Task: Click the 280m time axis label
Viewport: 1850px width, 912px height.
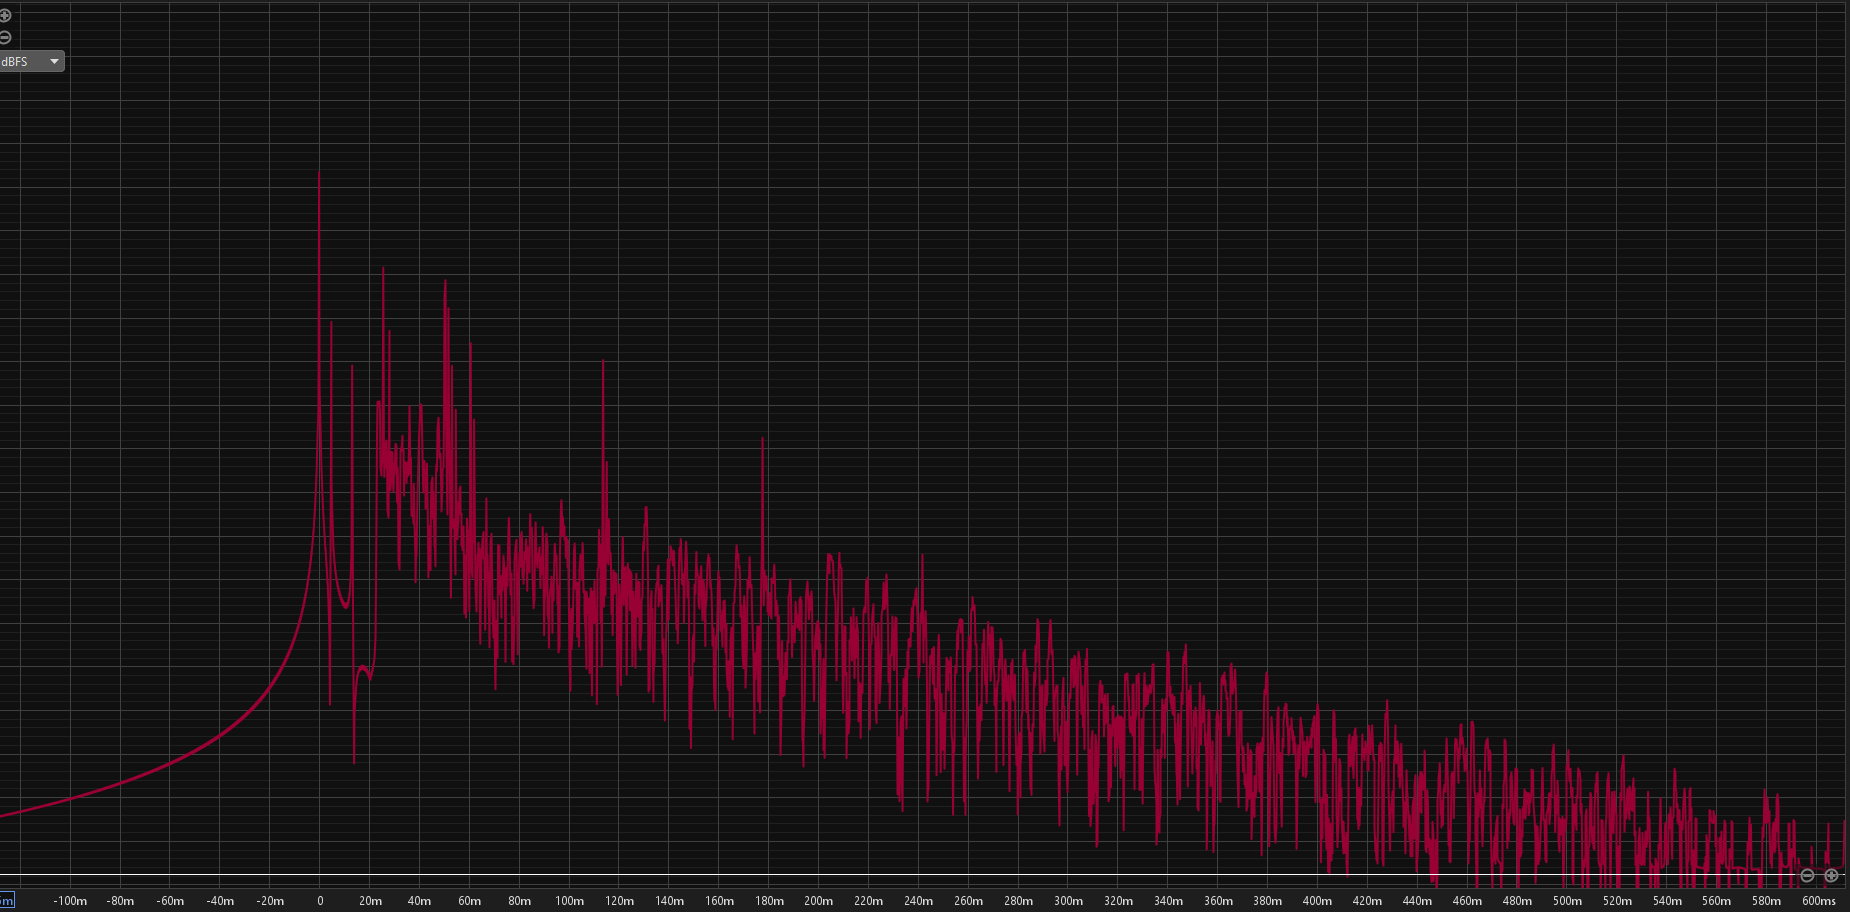Action: [1019, 901]
